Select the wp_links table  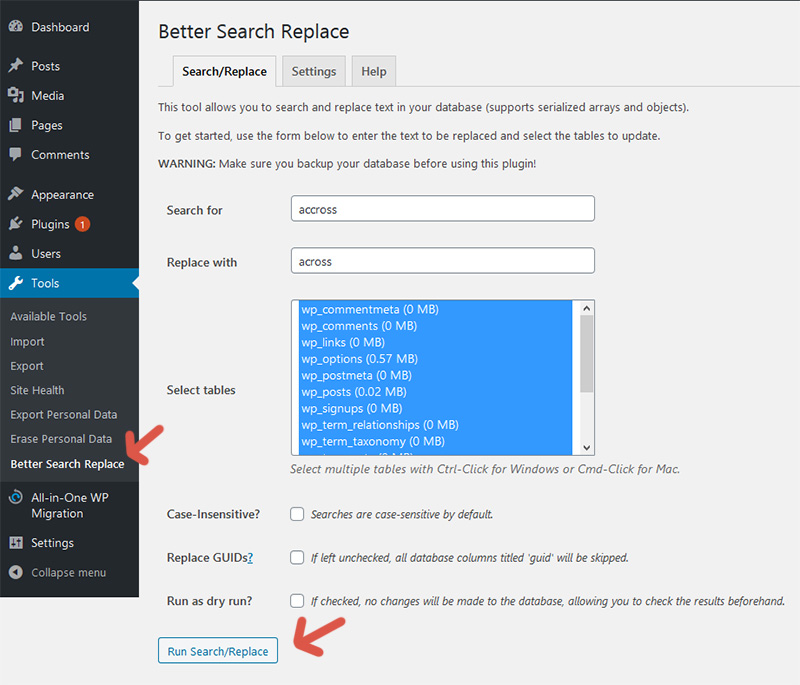tap(435, 342)
